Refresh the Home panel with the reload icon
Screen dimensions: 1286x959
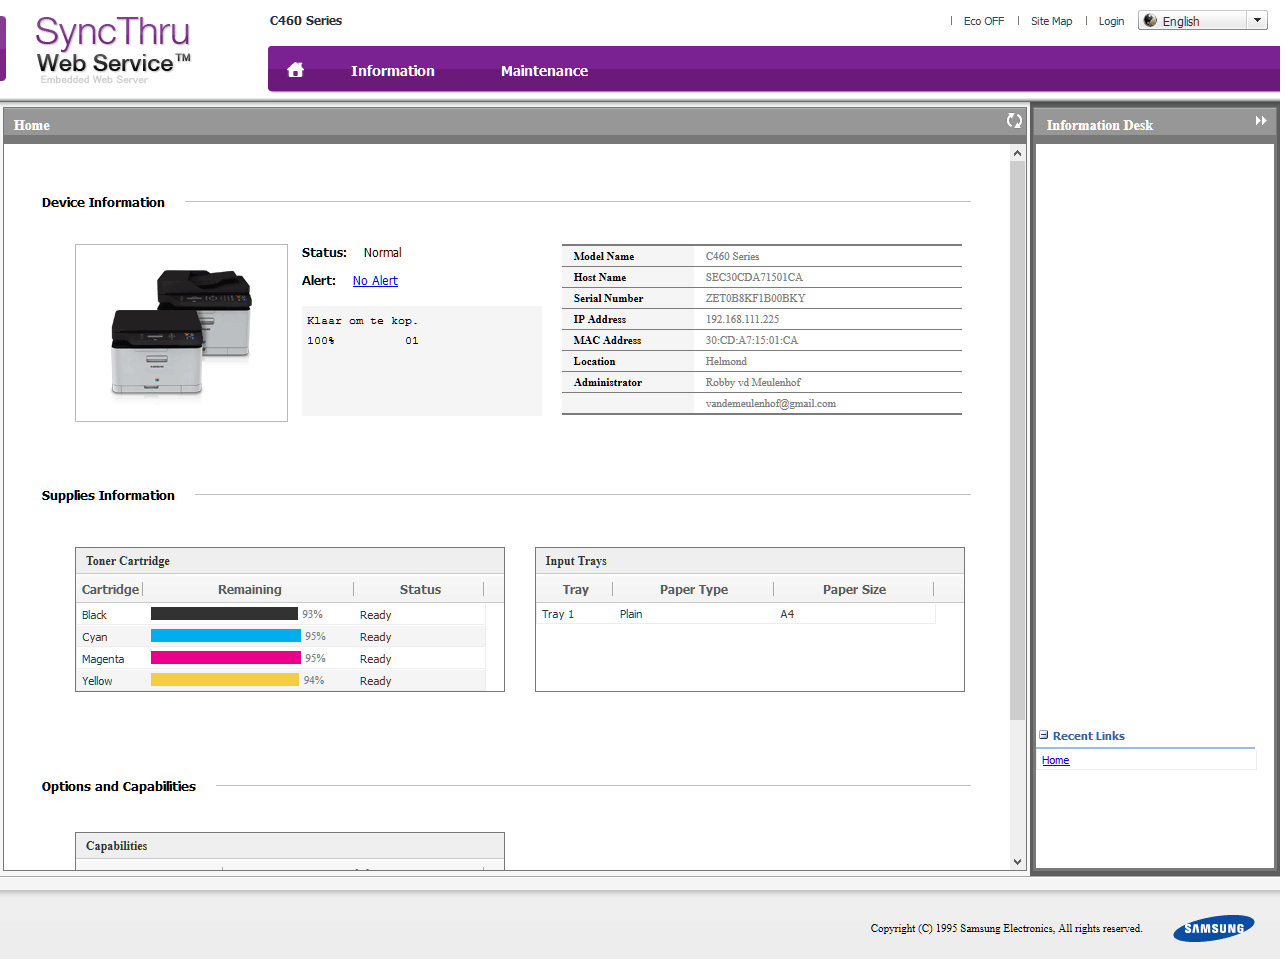(x=1014, y=121)
